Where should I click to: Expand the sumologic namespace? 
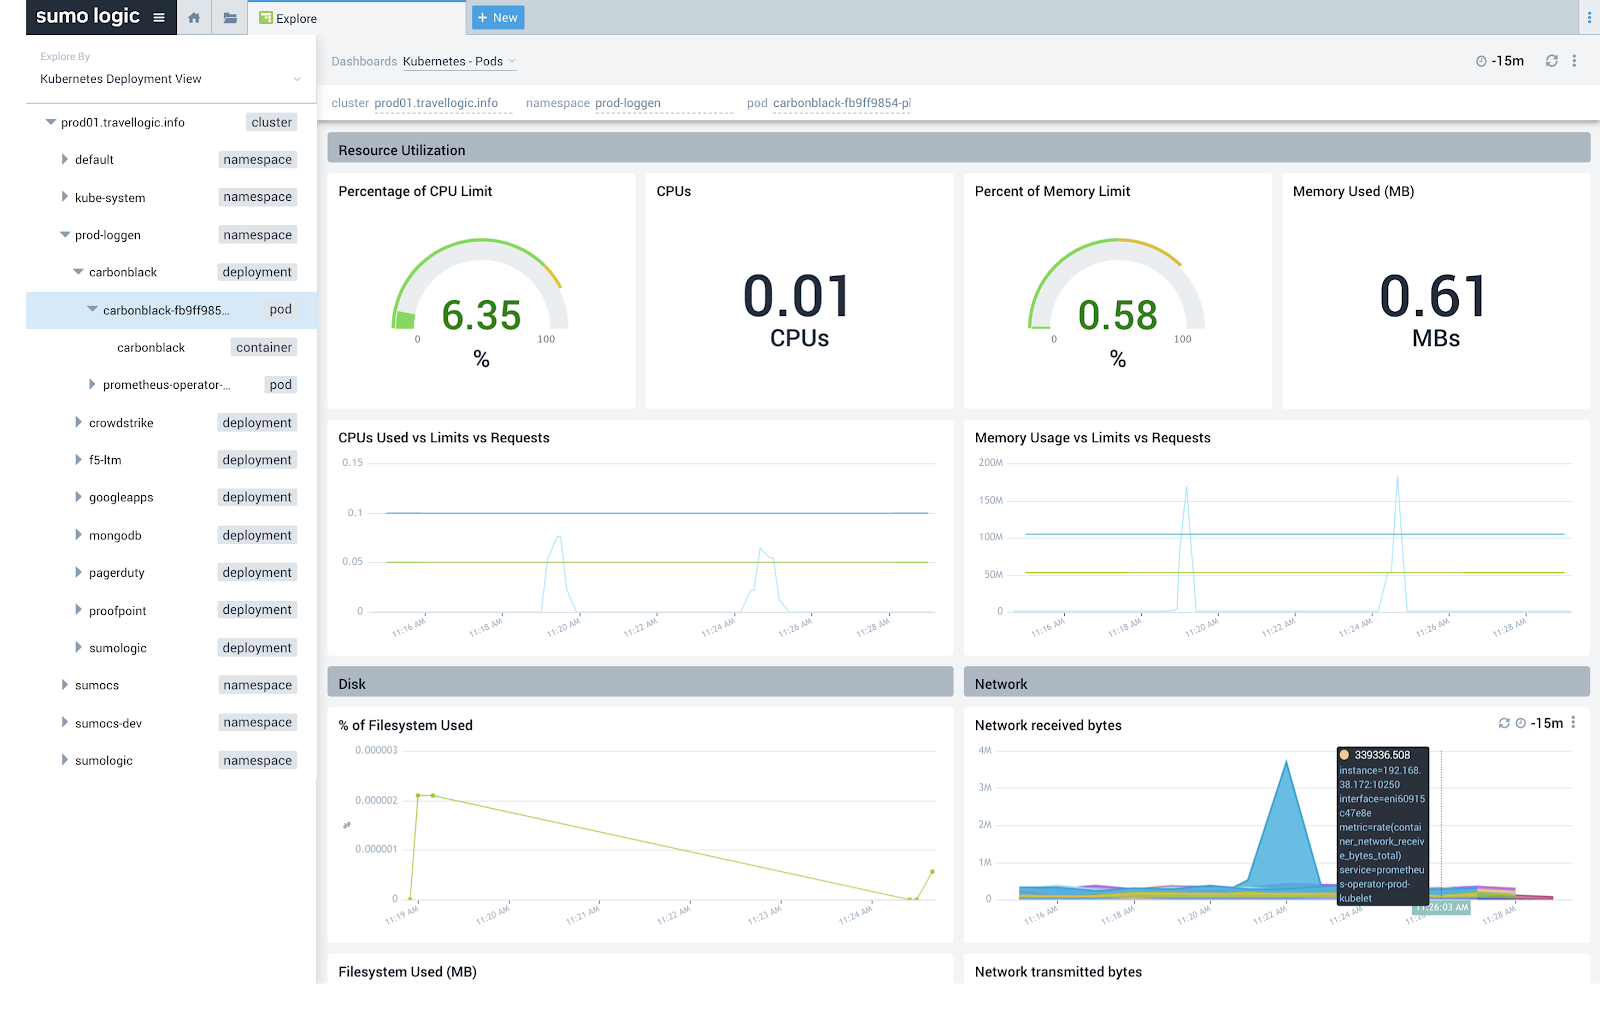[65, 760]
